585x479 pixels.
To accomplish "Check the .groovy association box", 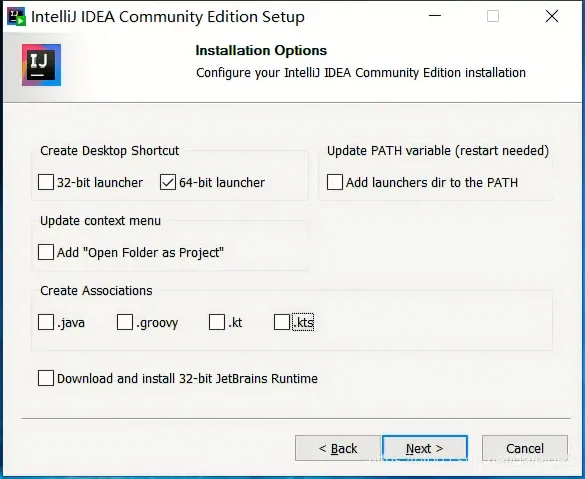I will [x=125, y=322].
